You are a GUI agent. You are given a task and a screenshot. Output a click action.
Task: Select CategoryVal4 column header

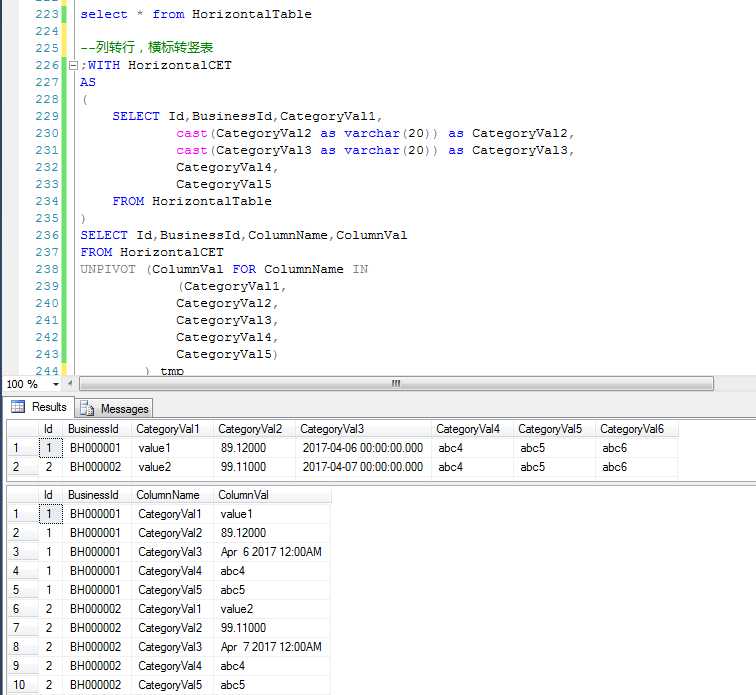point(472,429)
